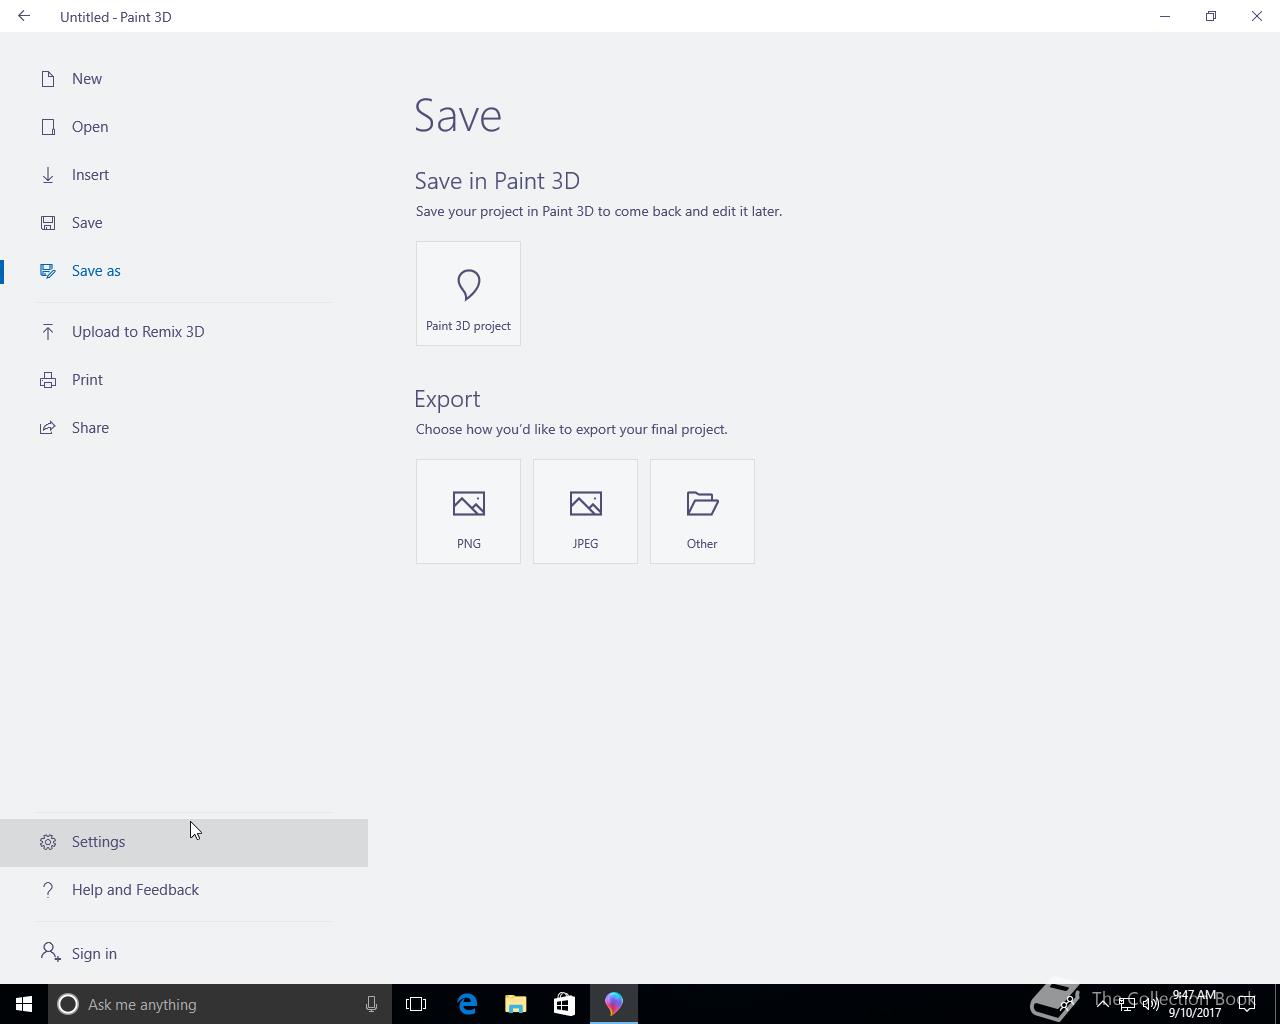The width and height of the screenshot is (1280, 1024).
Task: Export the project as PNG
Action: pos(468,511)
